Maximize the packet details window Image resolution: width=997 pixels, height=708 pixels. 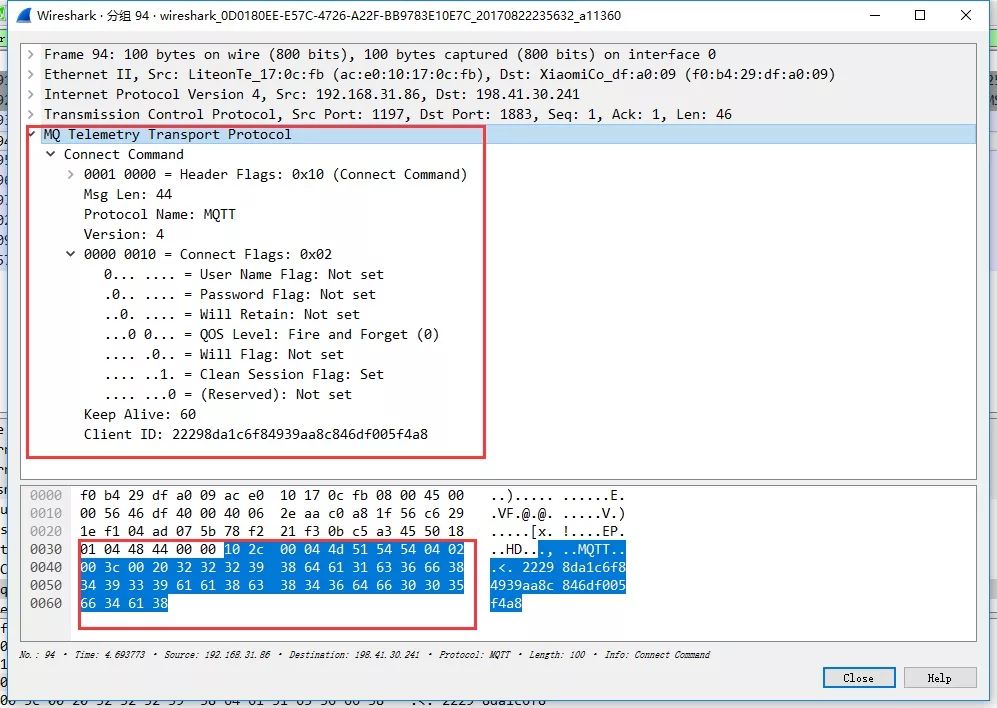(920, 16)
